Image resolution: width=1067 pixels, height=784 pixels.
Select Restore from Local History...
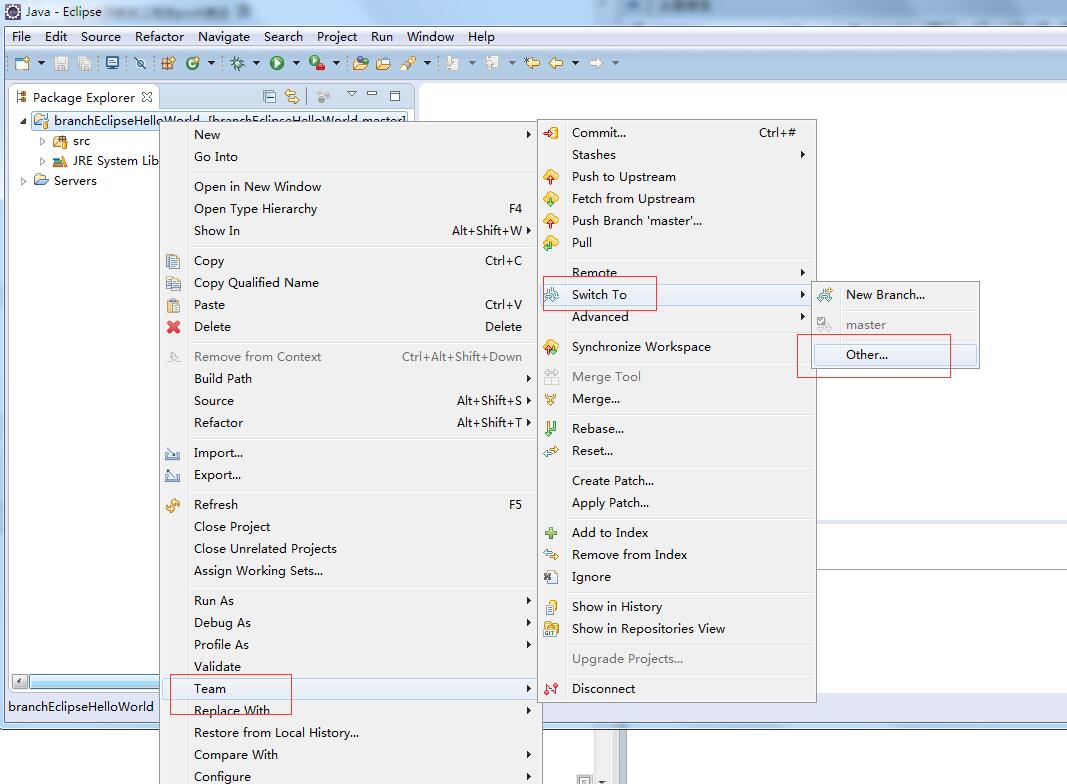[350, 733]
